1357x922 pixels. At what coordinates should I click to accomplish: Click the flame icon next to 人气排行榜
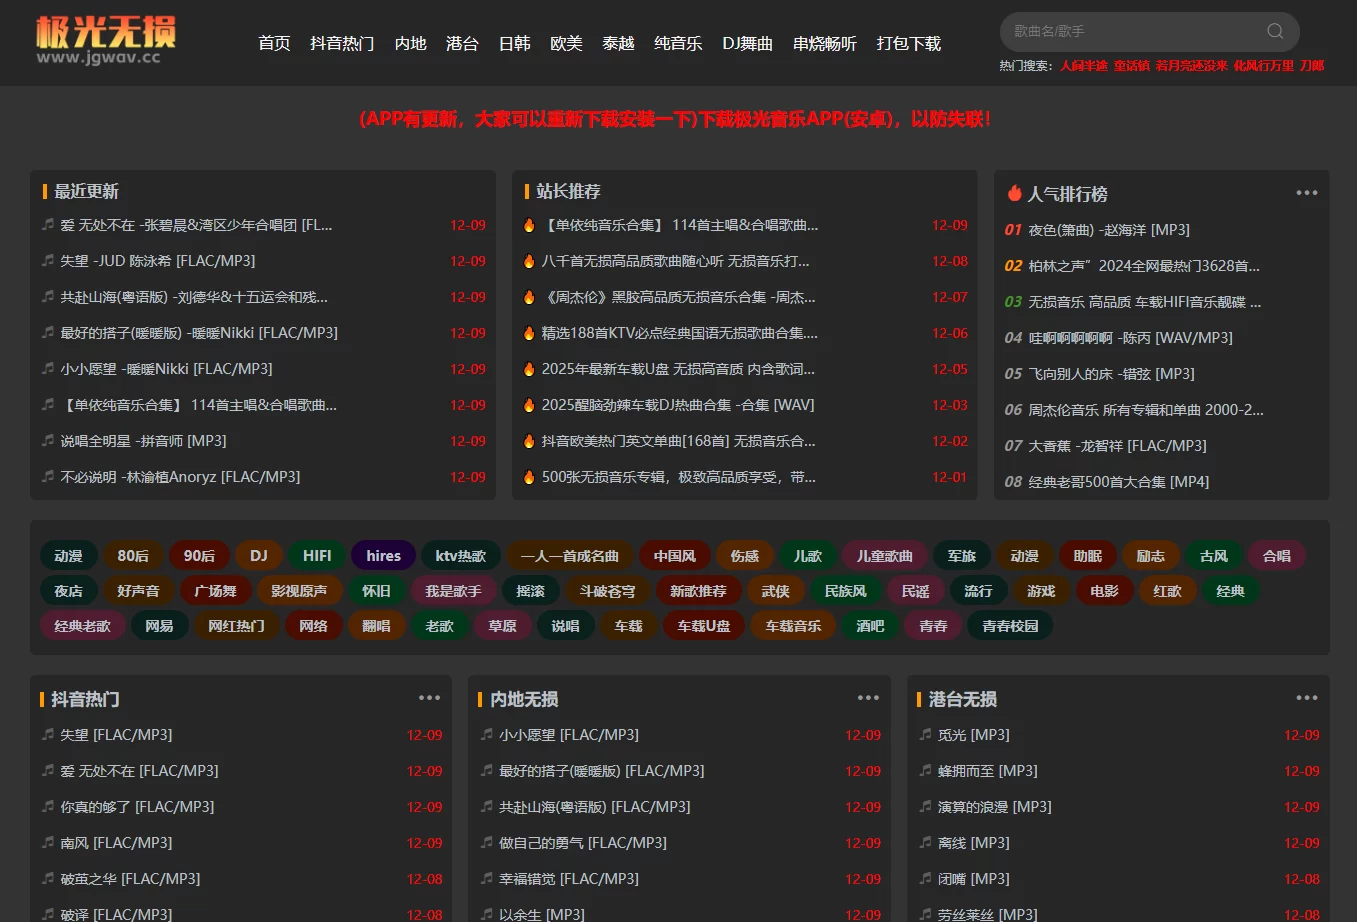click(x=1014, y=193)
